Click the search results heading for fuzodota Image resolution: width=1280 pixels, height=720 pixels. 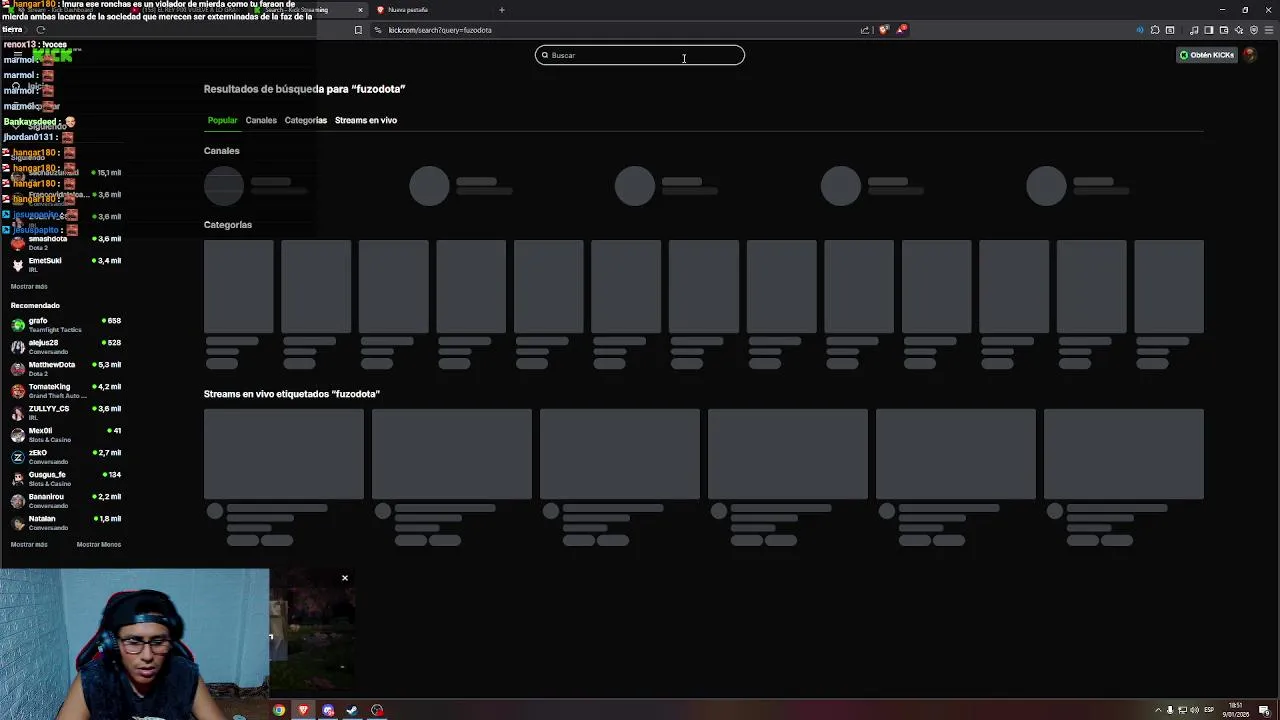pyautogui.click(x=304, y=89)
